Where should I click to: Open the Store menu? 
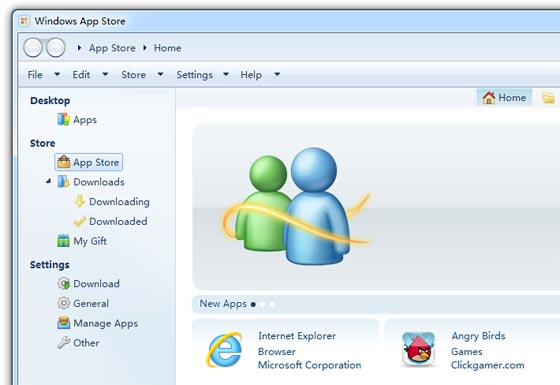[x=134, y=75]
